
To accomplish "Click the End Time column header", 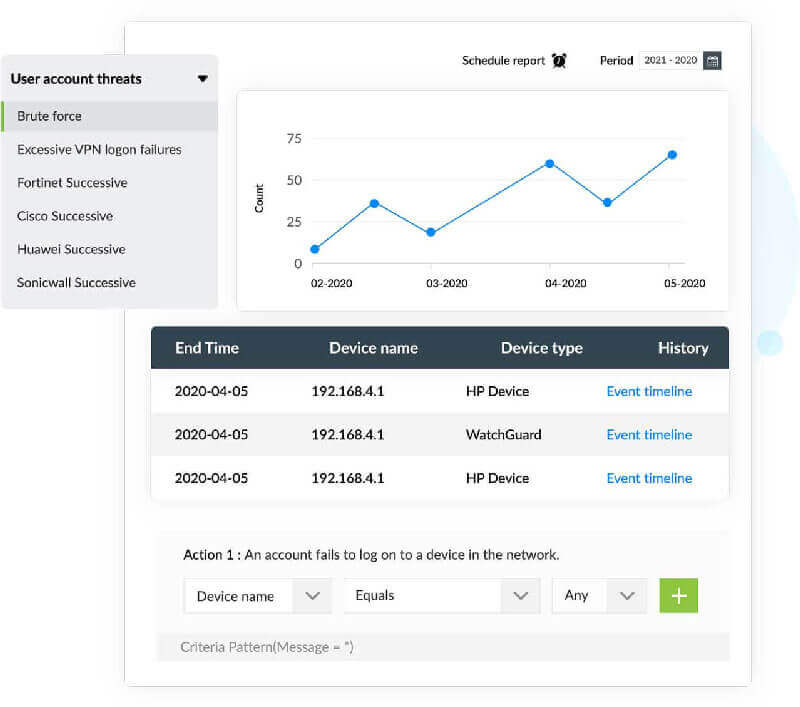I will tap(207, 348).
